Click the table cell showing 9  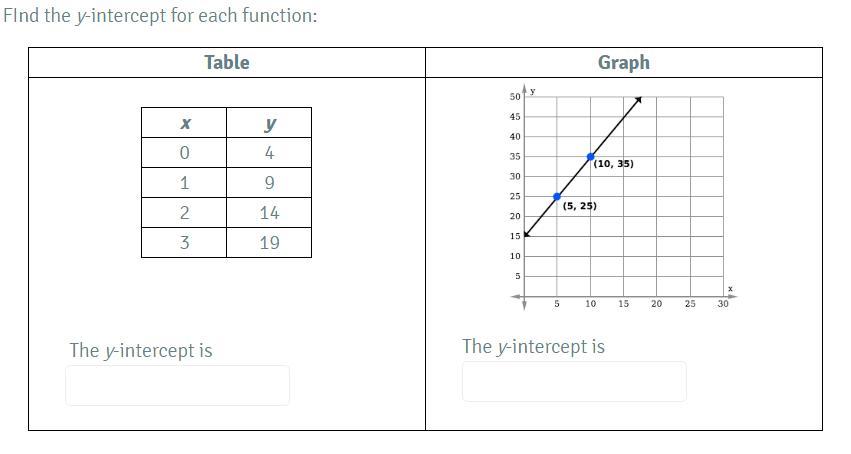point(269,183)
